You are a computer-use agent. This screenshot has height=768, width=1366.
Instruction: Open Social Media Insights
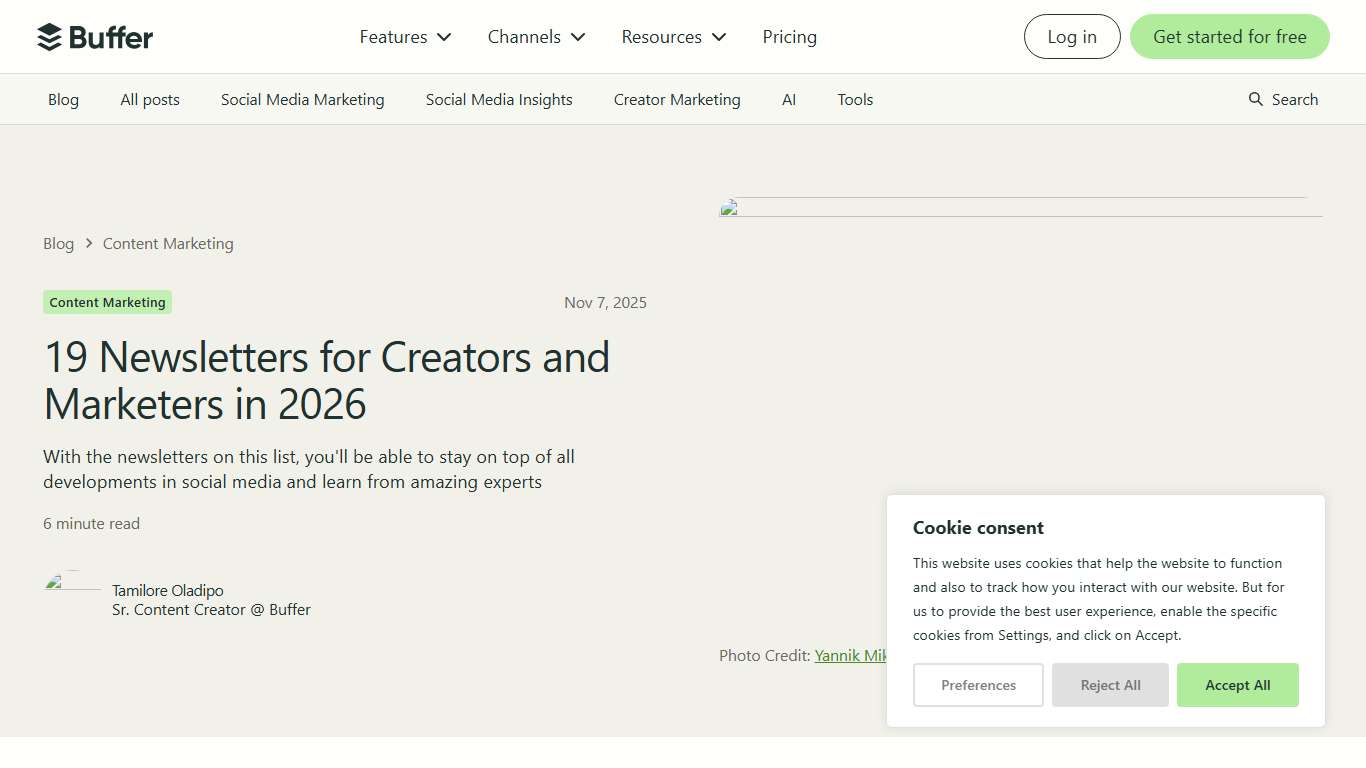pyautogui.click(x=498, y=99)
